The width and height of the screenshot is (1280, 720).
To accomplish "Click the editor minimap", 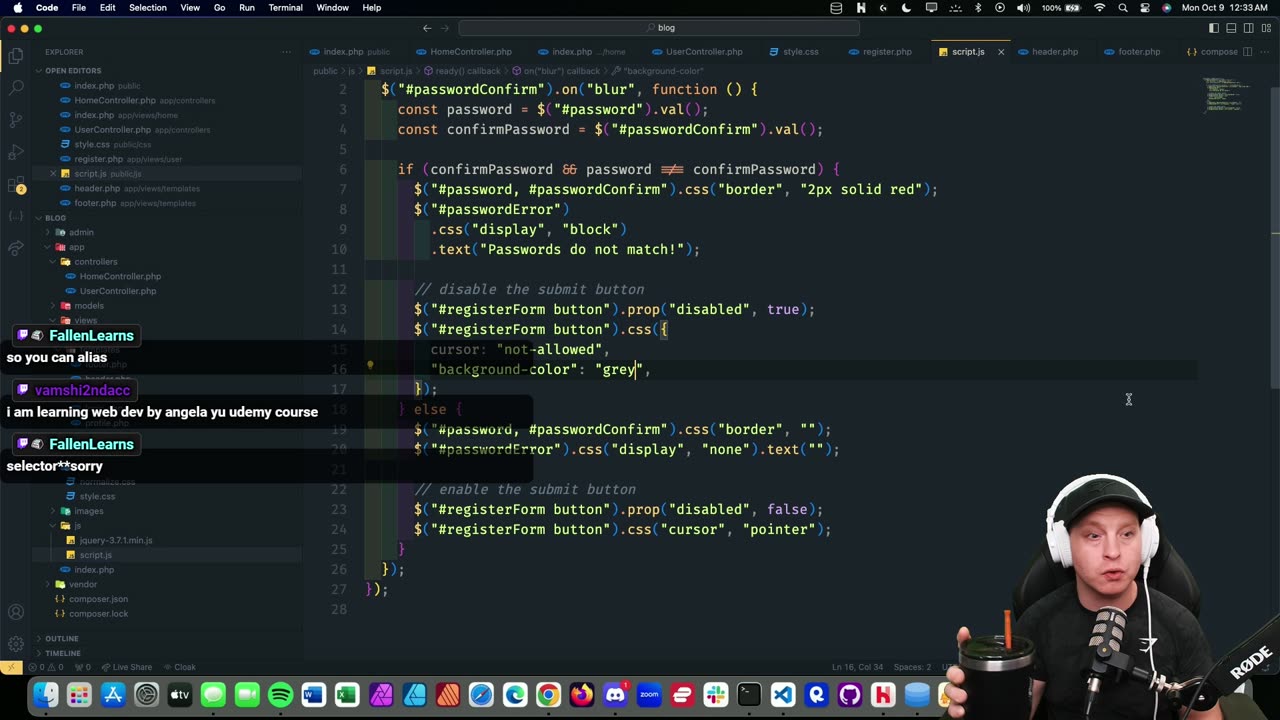I will pyautogui.click(x=1222, y=95).
